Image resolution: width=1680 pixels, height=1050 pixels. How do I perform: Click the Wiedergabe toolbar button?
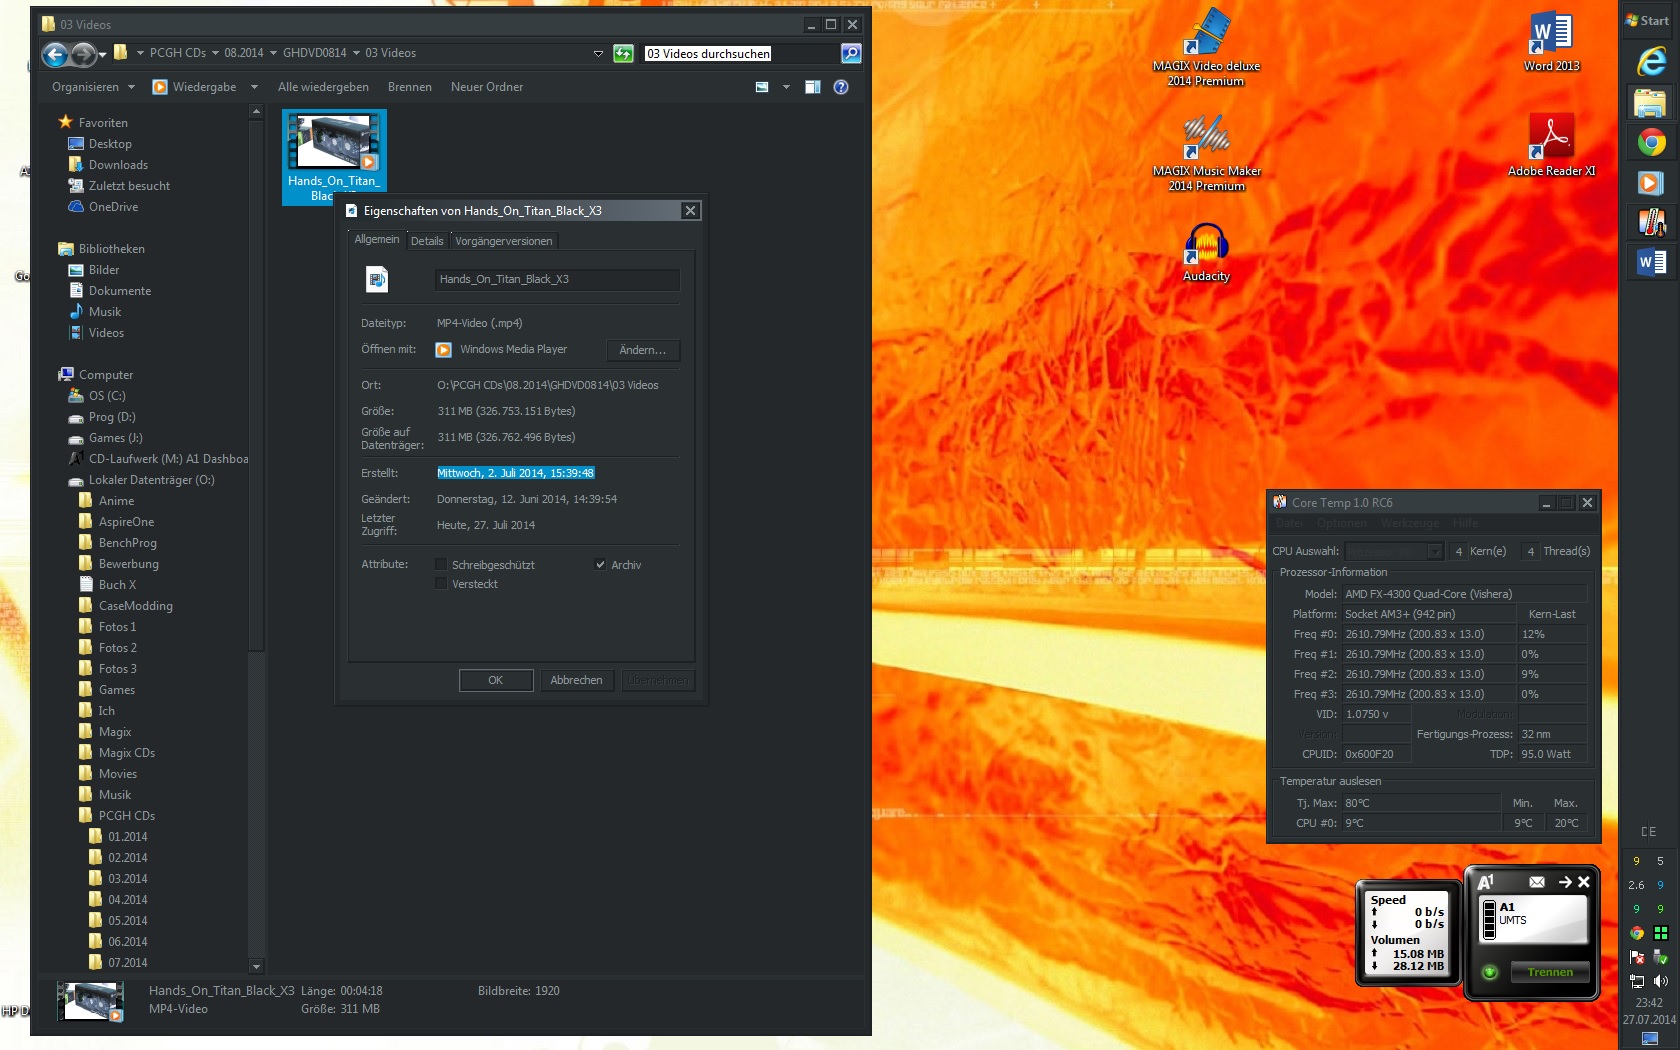195,87
